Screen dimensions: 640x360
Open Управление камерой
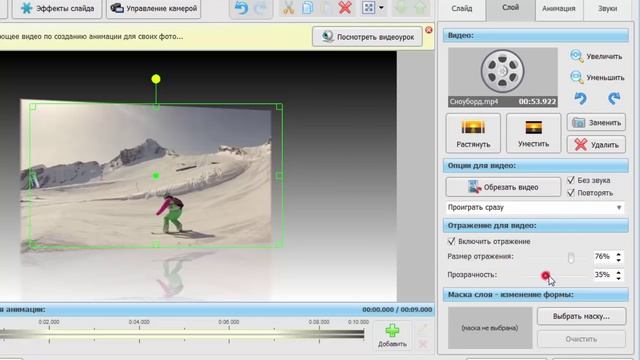pos(154,8)
